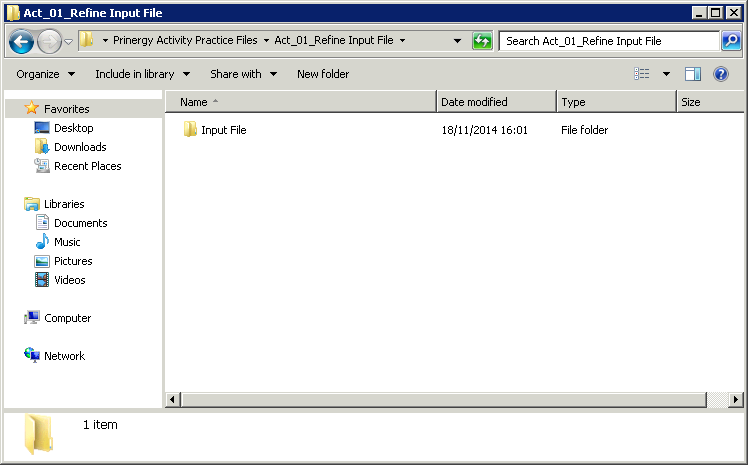Image resolution: width=748 pixels, height=465 pixels.
Task: Sort by Date modified column header
Action: pyautogui.click(x=496, y=102)
